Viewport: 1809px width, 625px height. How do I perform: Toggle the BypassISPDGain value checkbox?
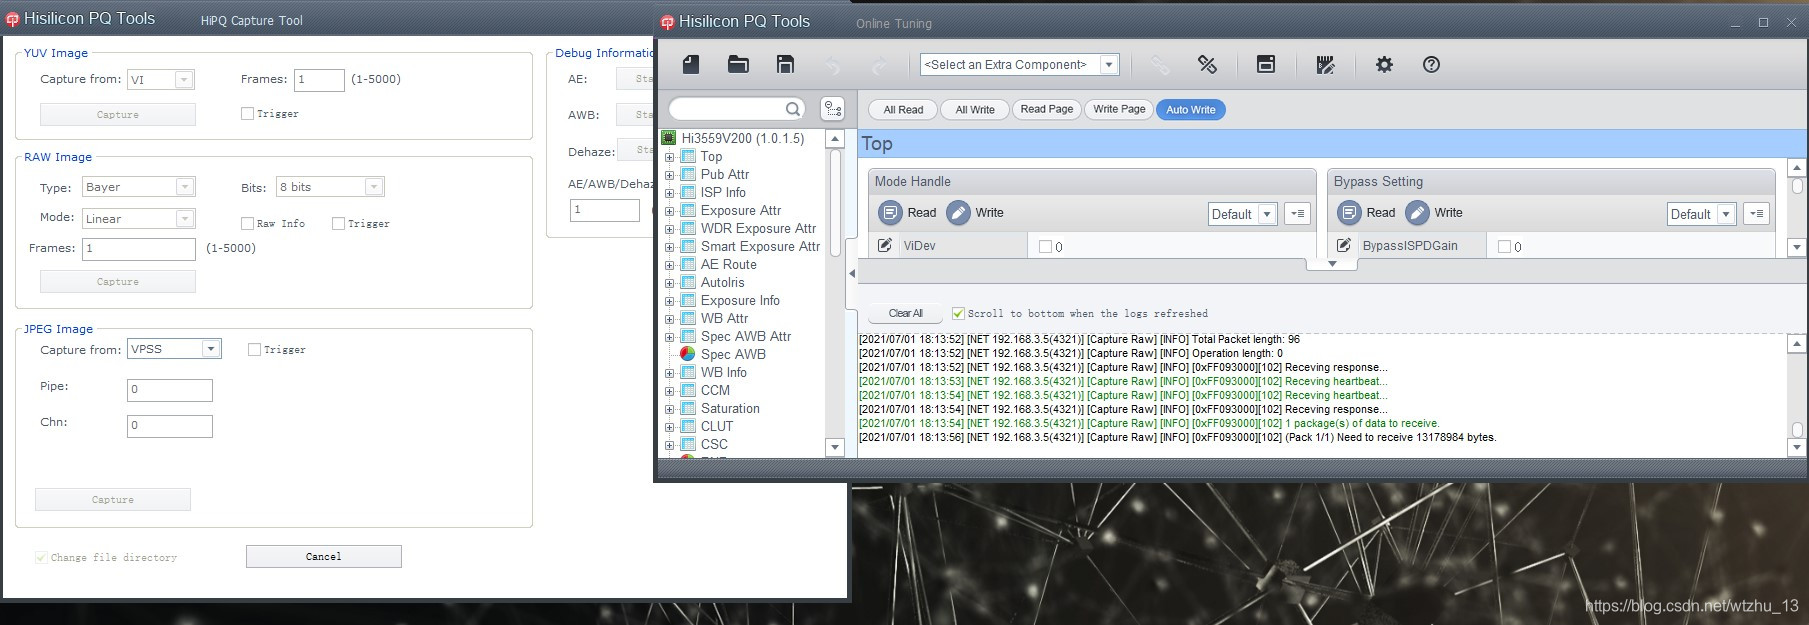click(1504, 247)
